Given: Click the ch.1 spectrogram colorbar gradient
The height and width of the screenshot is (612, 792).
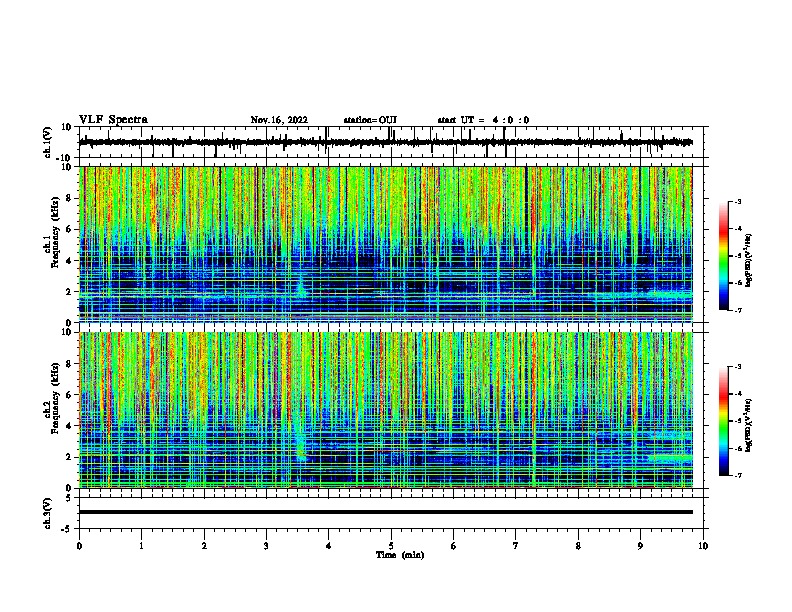Looking at the screenshot, I should tap(723, 256).
